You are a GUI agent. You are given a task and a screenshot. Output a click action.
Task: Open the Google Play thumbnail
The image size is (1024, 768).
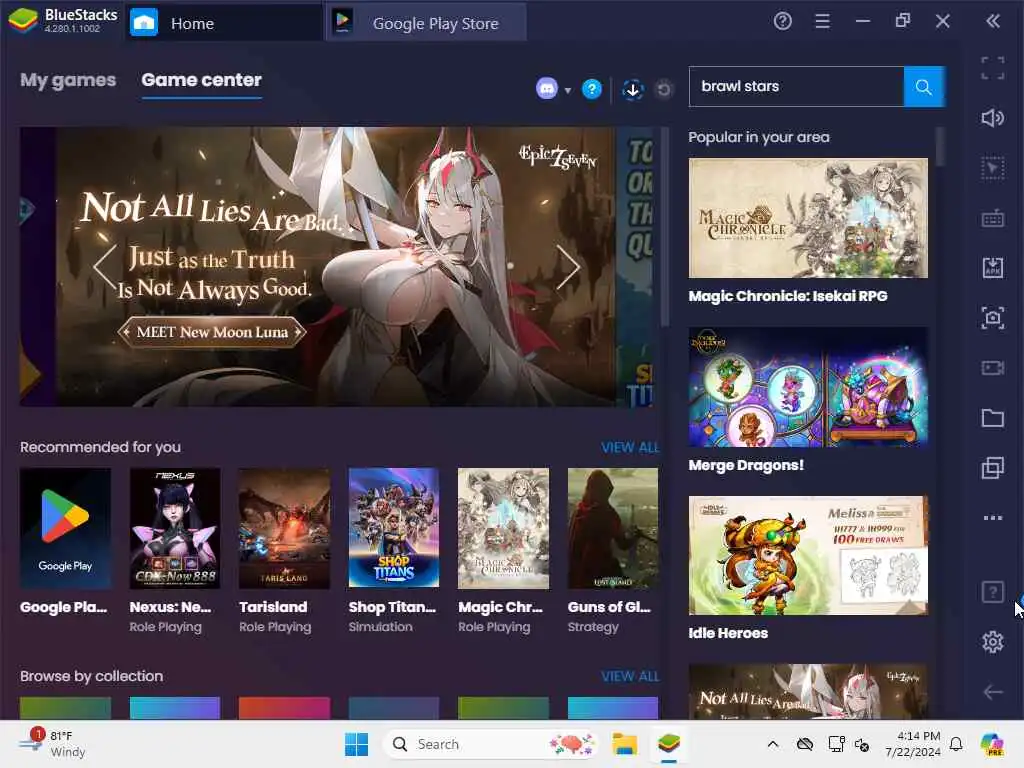65,528
